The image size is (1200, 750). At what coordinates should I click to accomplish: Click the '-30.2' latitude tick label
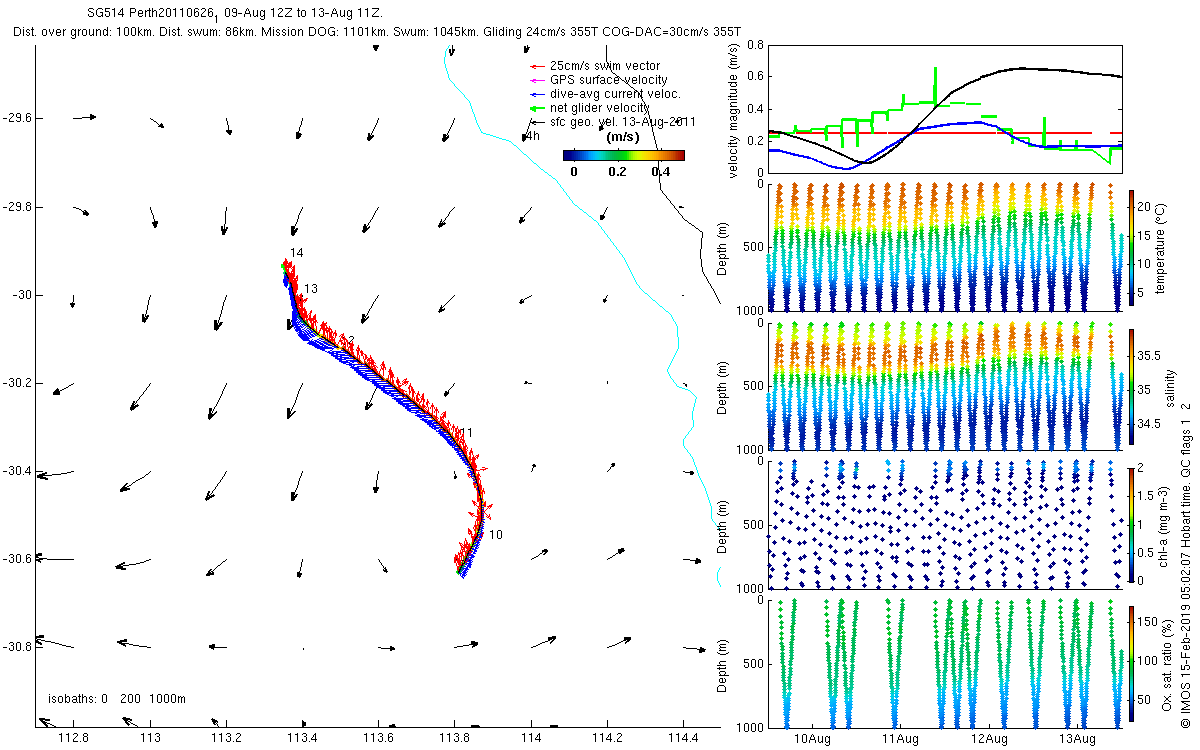[x=17, y=383]
